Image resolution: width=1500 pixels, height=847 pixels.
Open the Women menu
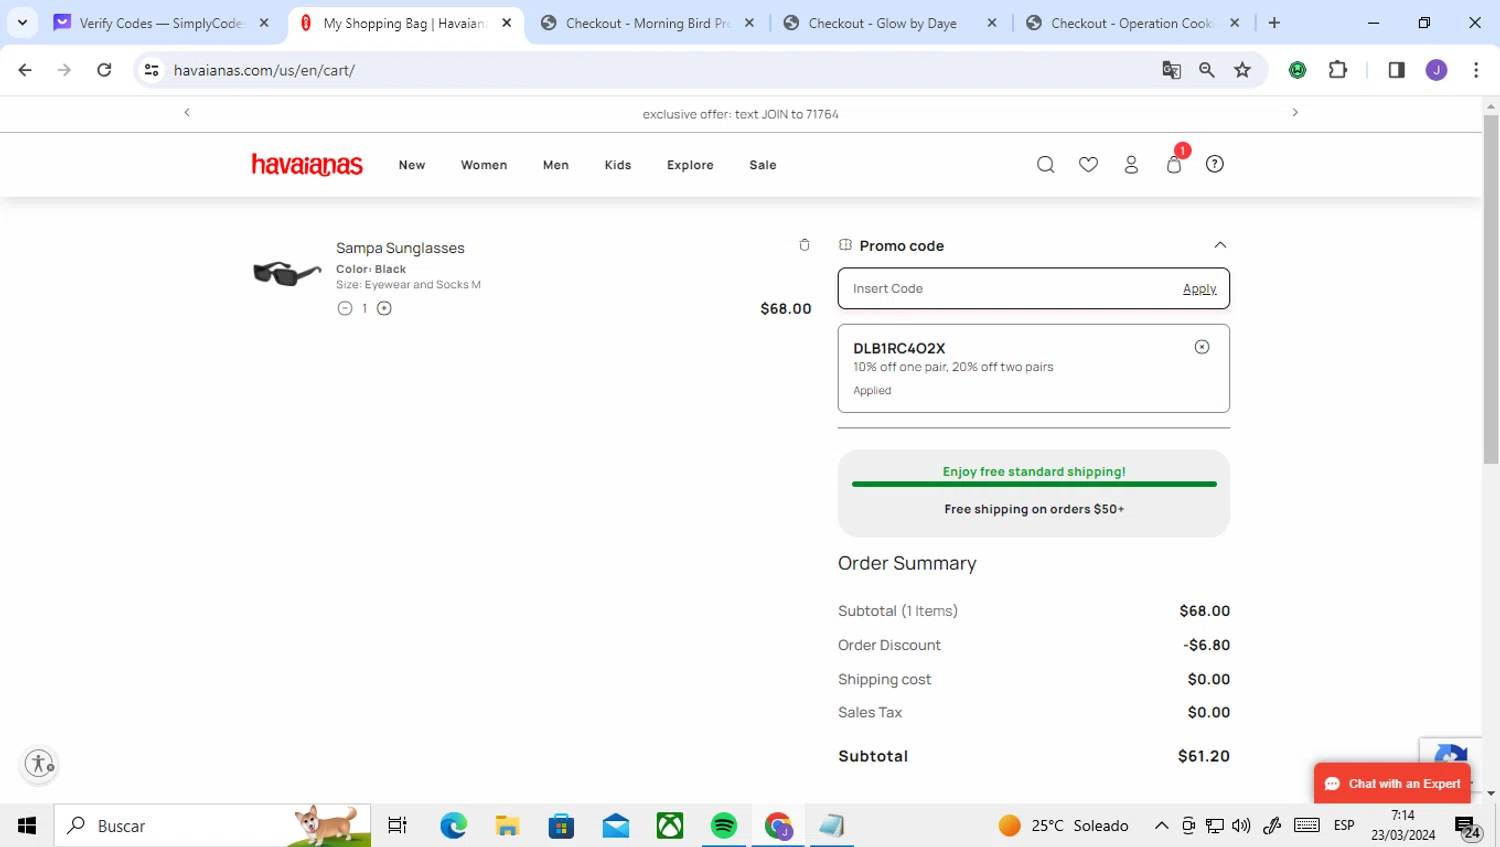[484, 165]
